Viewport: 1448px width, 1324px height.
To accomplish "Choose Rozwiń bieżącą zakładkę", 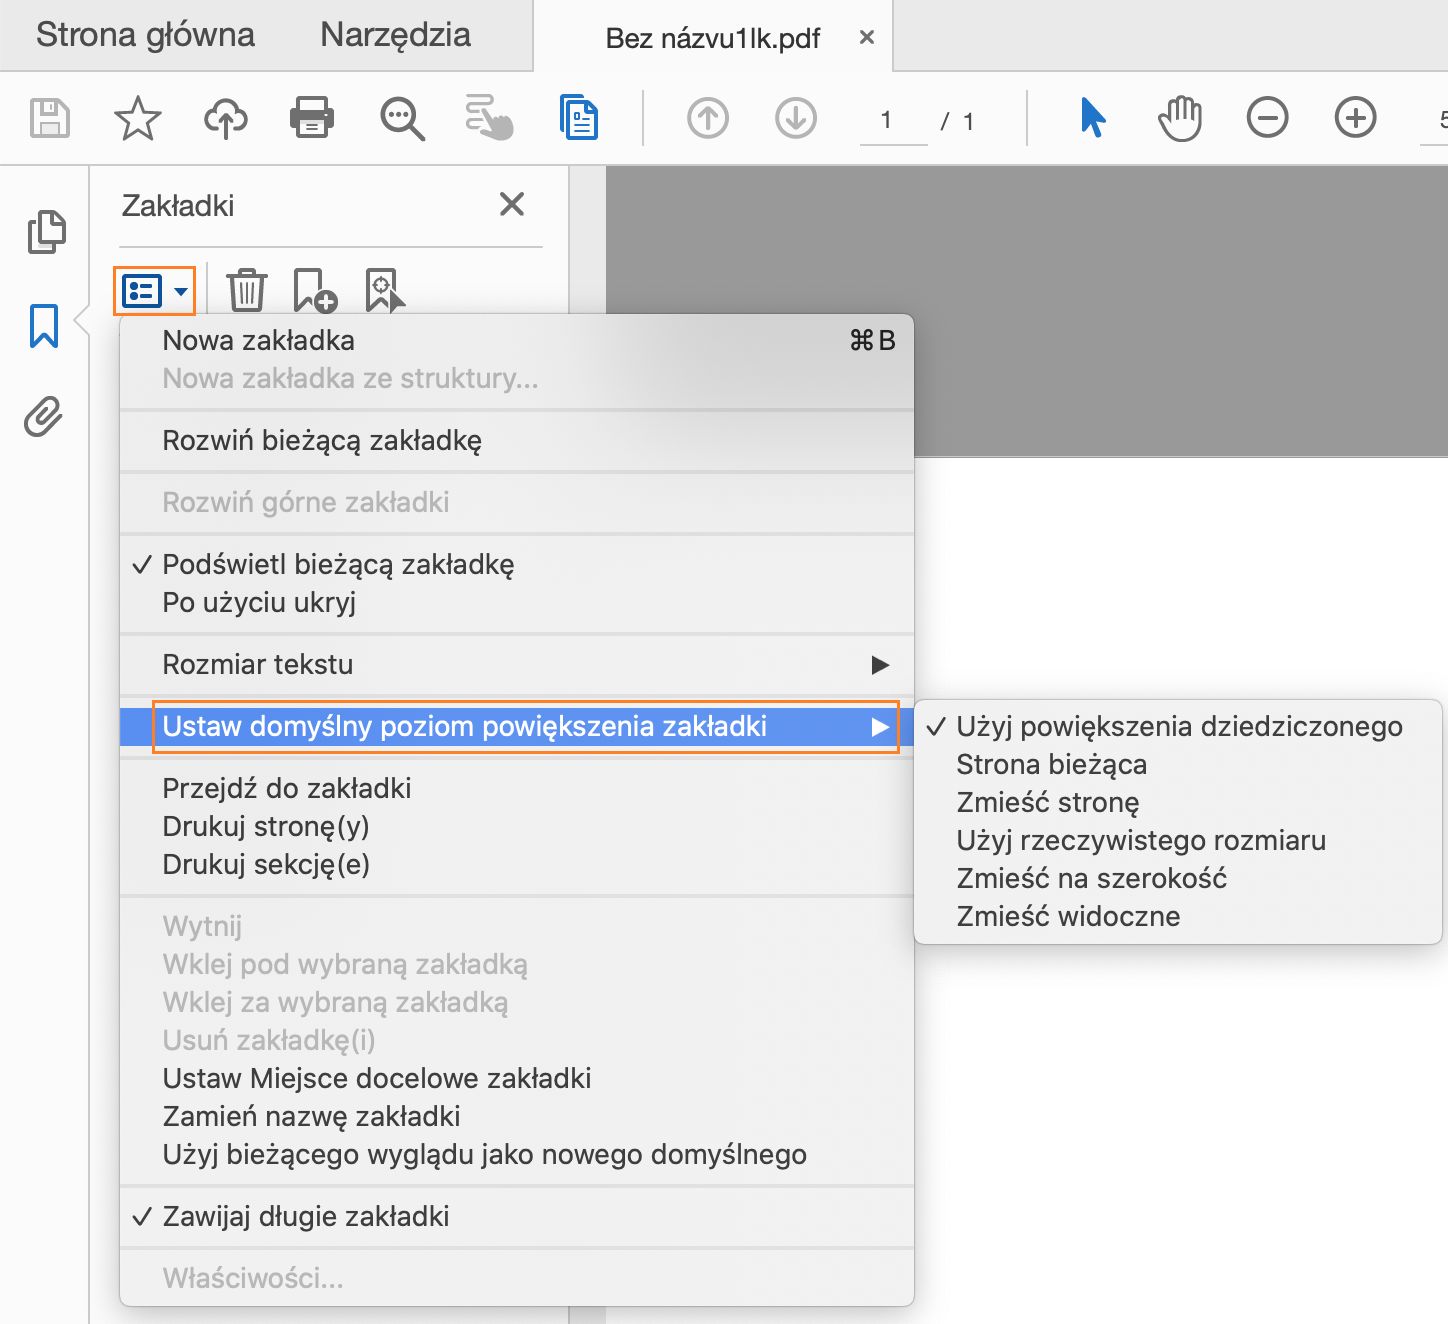I will tap(517, 441).
